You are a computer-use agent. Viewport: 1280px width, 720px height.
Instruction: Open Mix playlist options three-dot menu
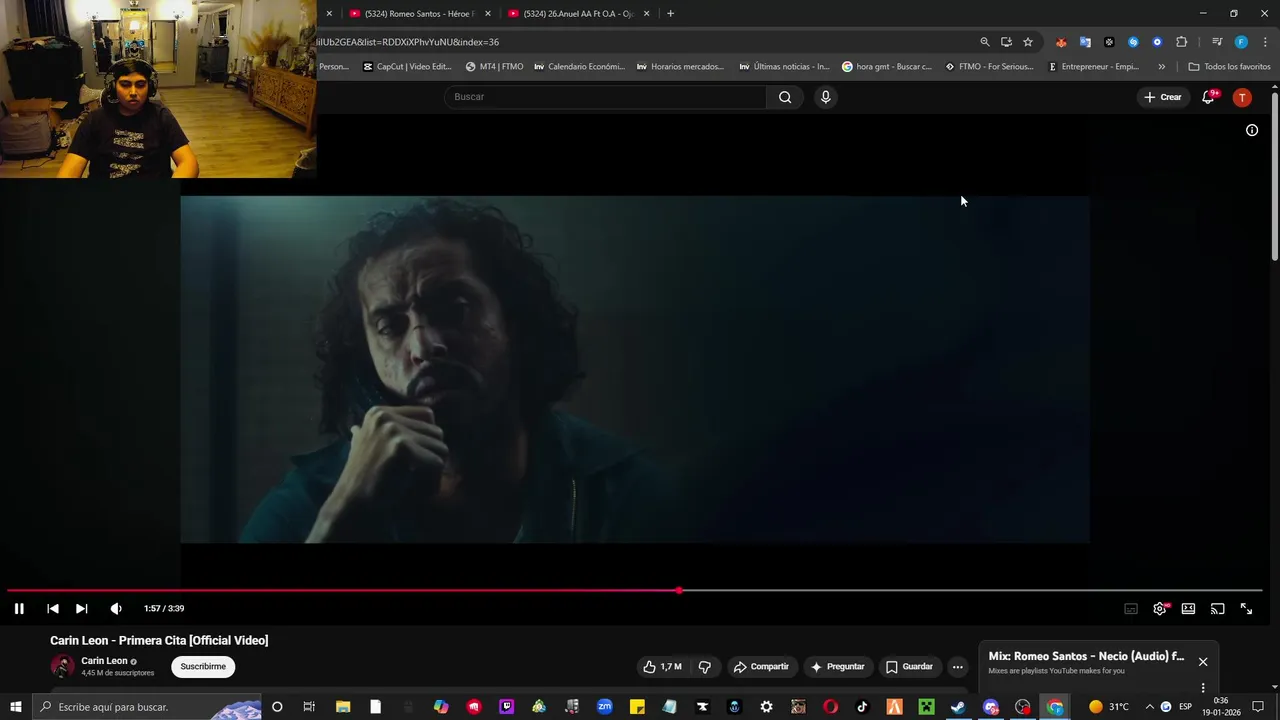(1203, 688)
